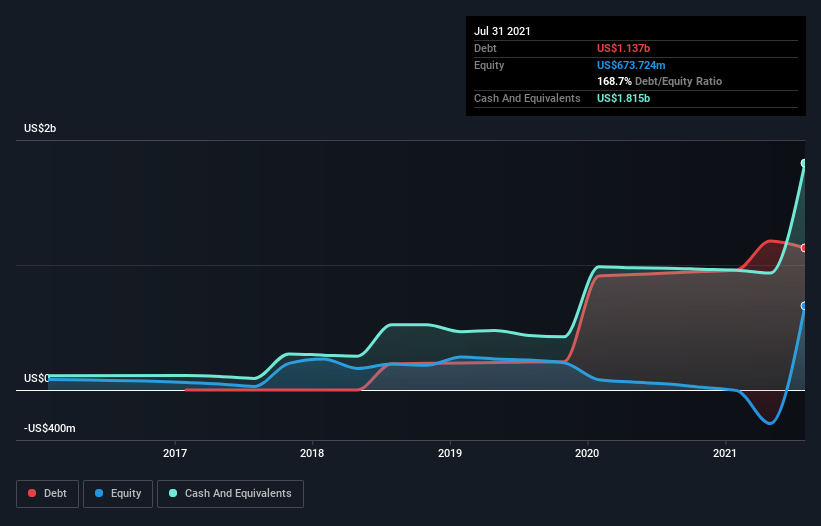This screenshot has width=821, height=526.
Task: Click the 2021 axis label
Action: point(725,453)
